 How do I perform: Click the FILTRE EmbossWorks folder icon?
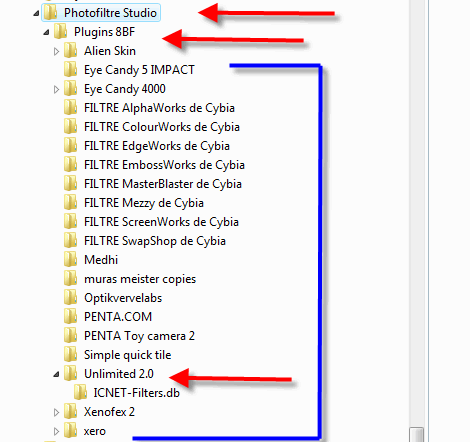(x=71, y=165)
